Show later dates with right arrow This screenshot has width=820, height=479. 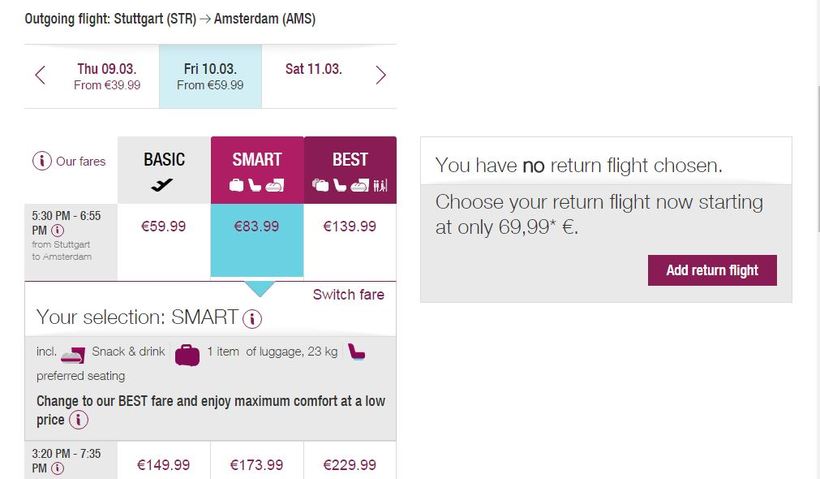(x=380, y=75)
